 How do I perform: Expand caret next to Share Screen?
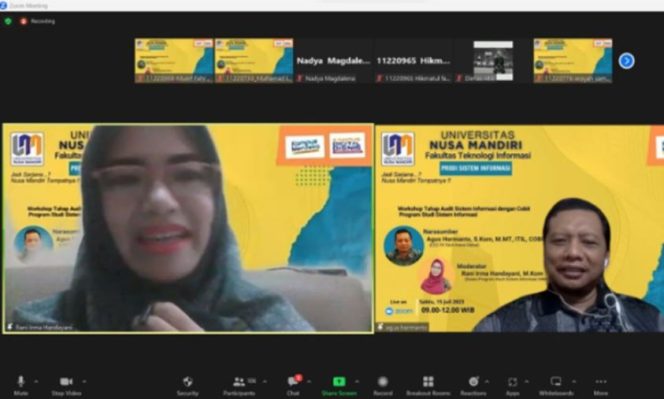coord(357,382)
